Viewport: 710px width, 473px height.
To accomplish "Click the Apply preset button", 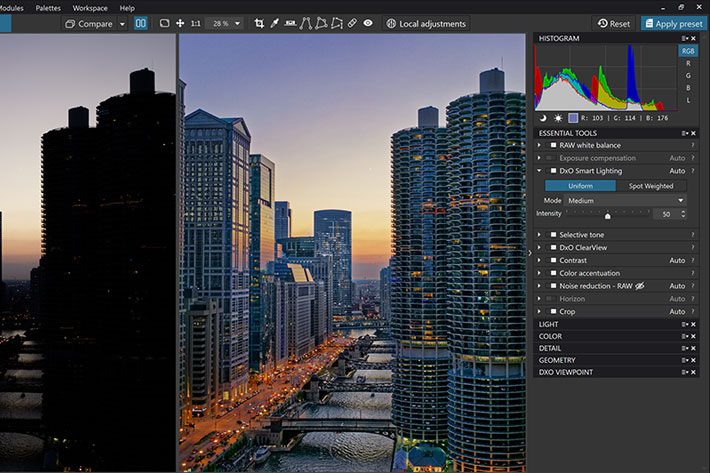I will 675,23.
